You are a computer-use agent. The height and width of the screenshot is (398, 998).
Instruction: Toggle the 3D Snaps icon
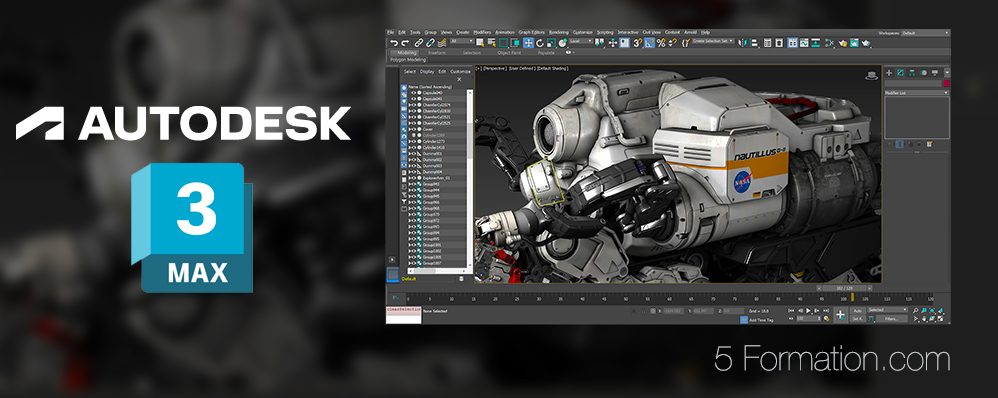coord(637,43)
